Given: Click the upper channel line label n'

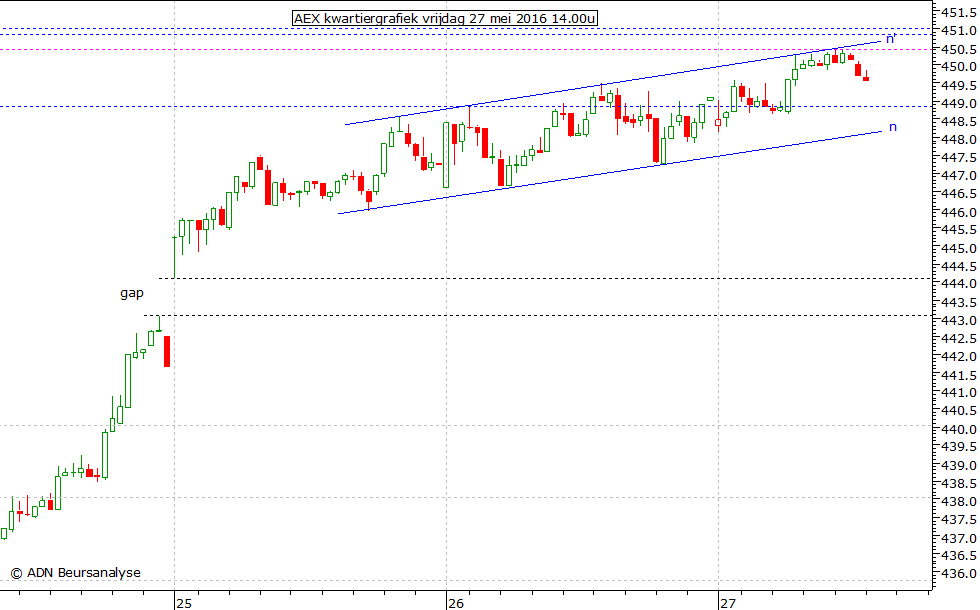Looking at the screenshot, I should pyautogui.click(x=891, y=39).
